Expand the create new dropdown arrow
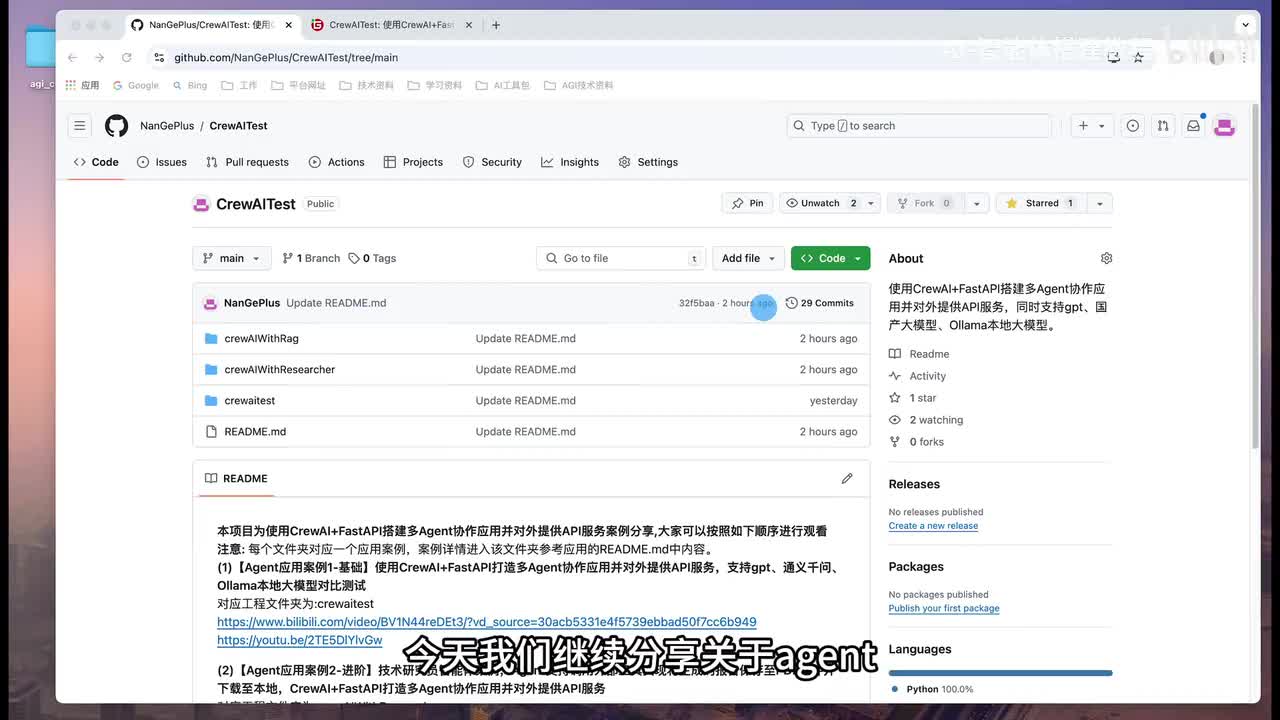Screen dimensions: 1280x720 1102,126
